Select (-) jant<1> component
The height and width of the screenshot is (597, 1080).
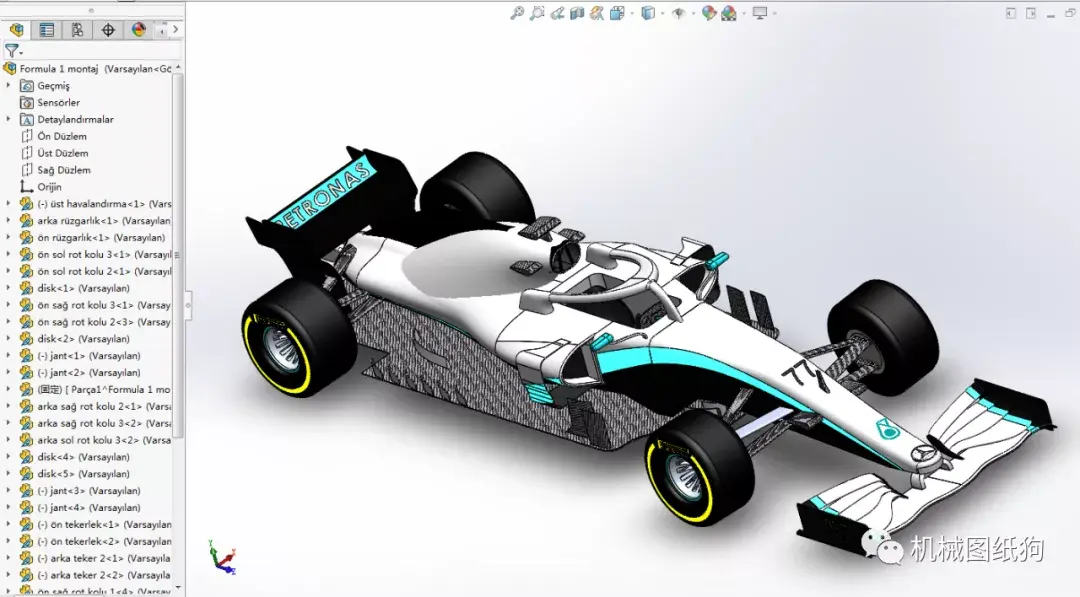coord(80,355)
